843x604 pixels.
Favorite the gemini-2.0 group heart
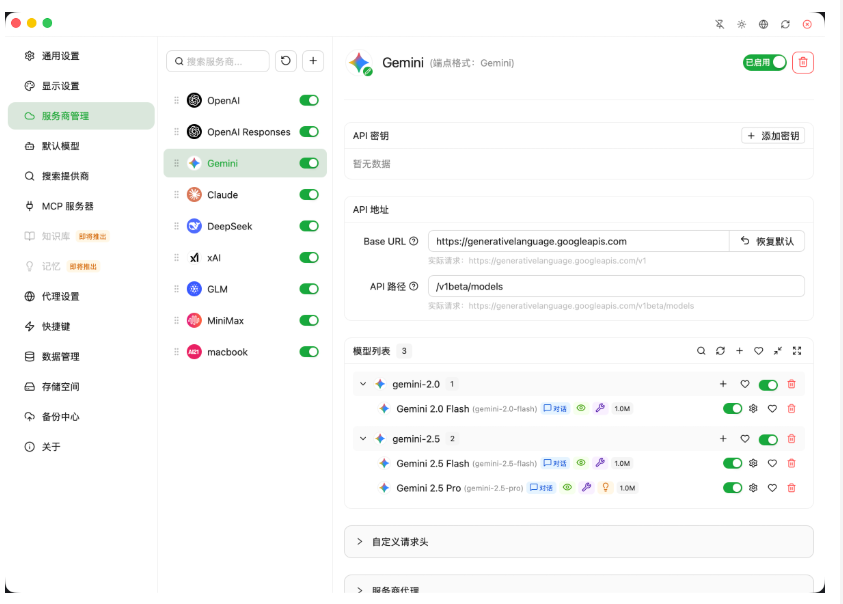click(745, 384)
